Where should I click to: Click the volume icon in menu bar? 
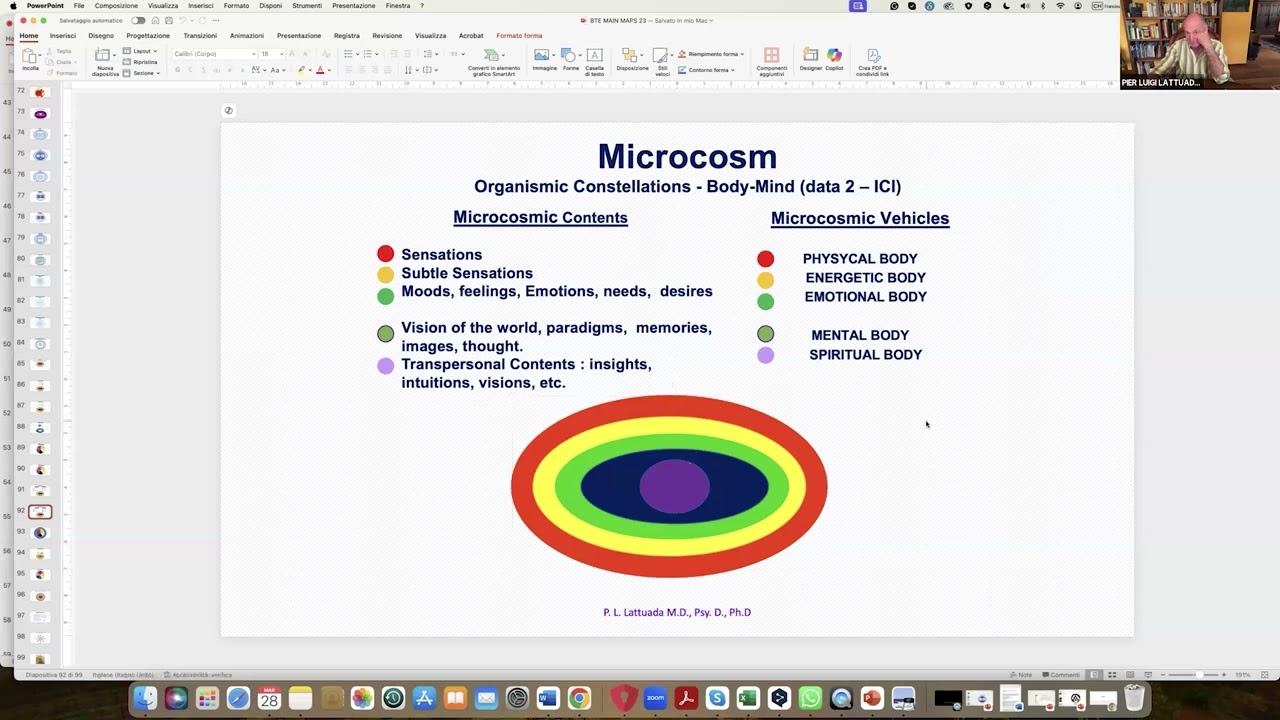[x=1024, y=6]
